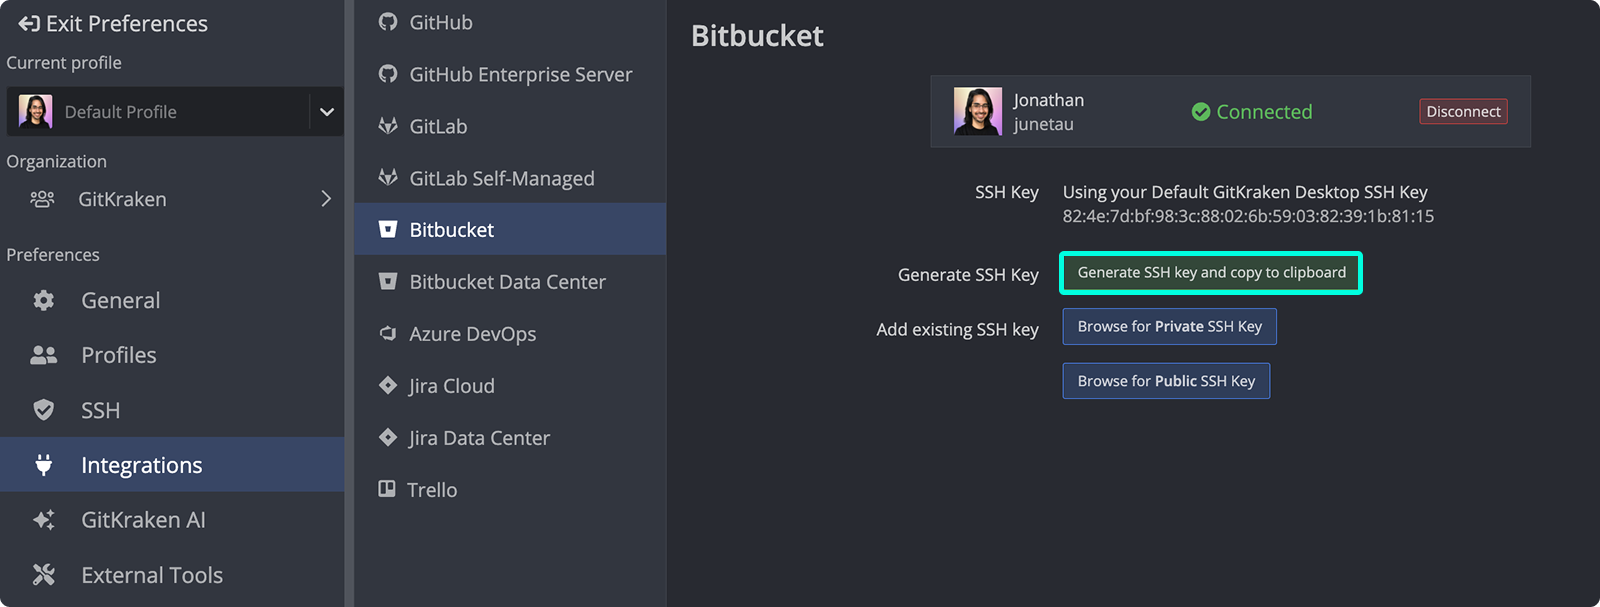Open the Default Profile dropdown arrow
1600x607 pixels.
(326, 112)
